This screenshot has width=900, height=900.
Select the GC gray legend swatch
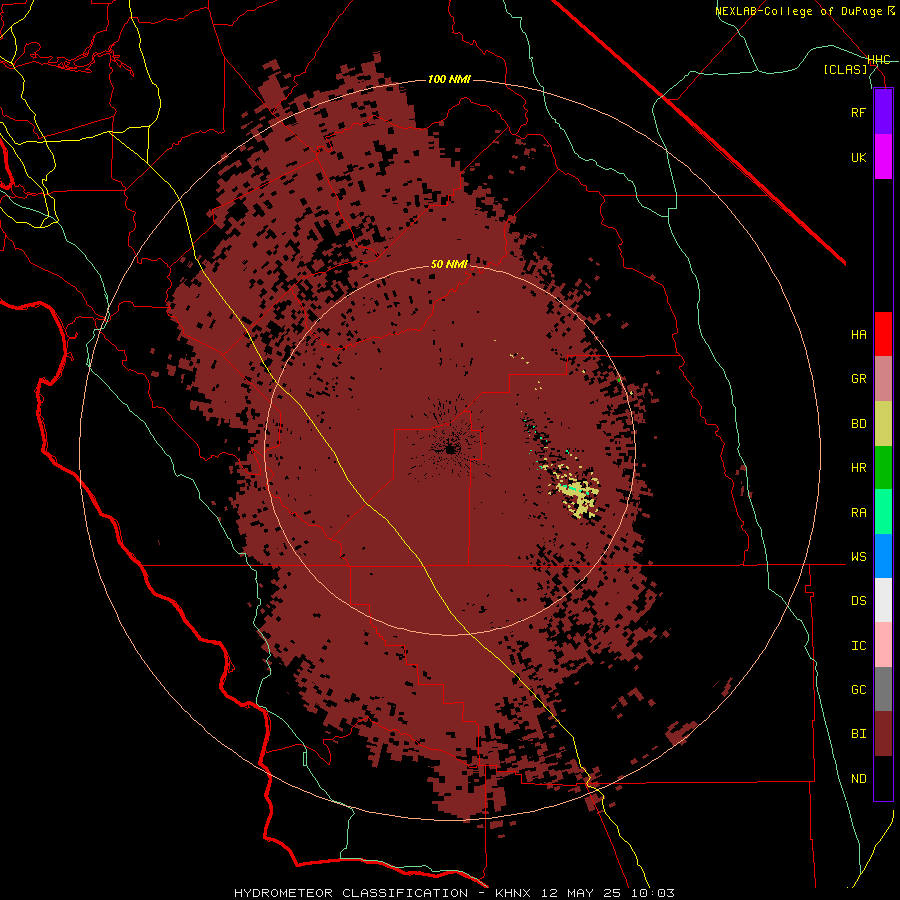pyautogui.click(x=883, y=689)
